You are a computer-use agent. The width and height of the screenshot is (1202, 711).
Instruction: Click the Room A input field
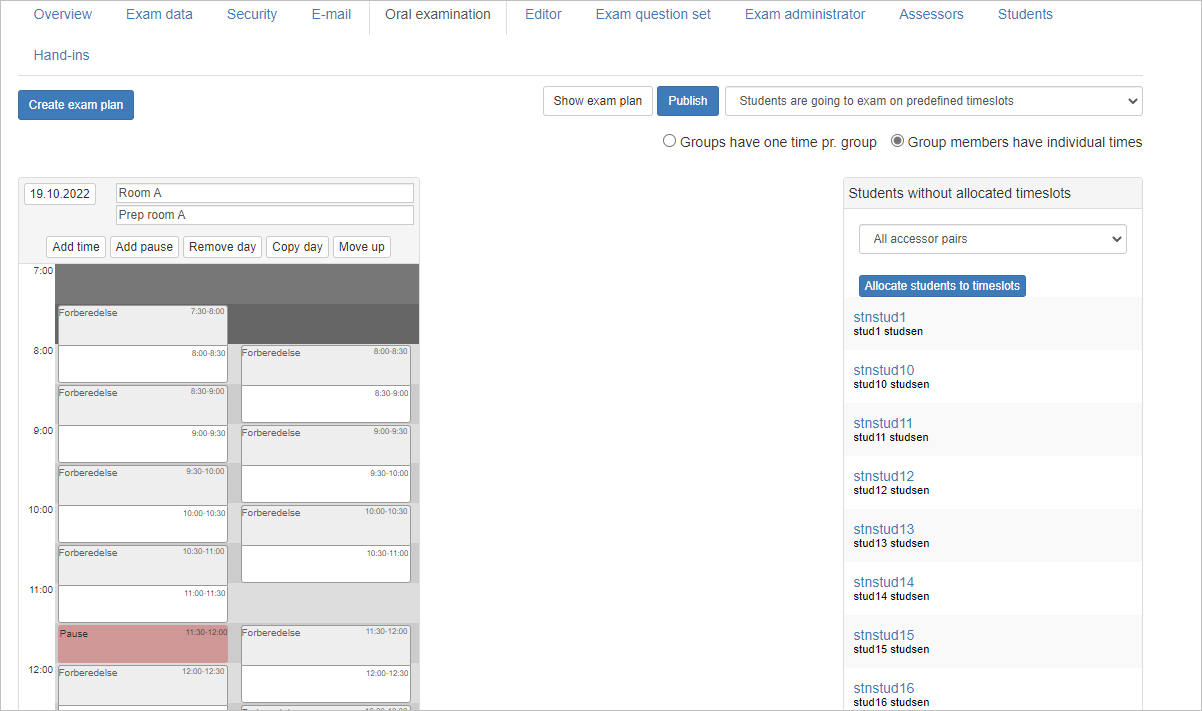pos(265,193)
